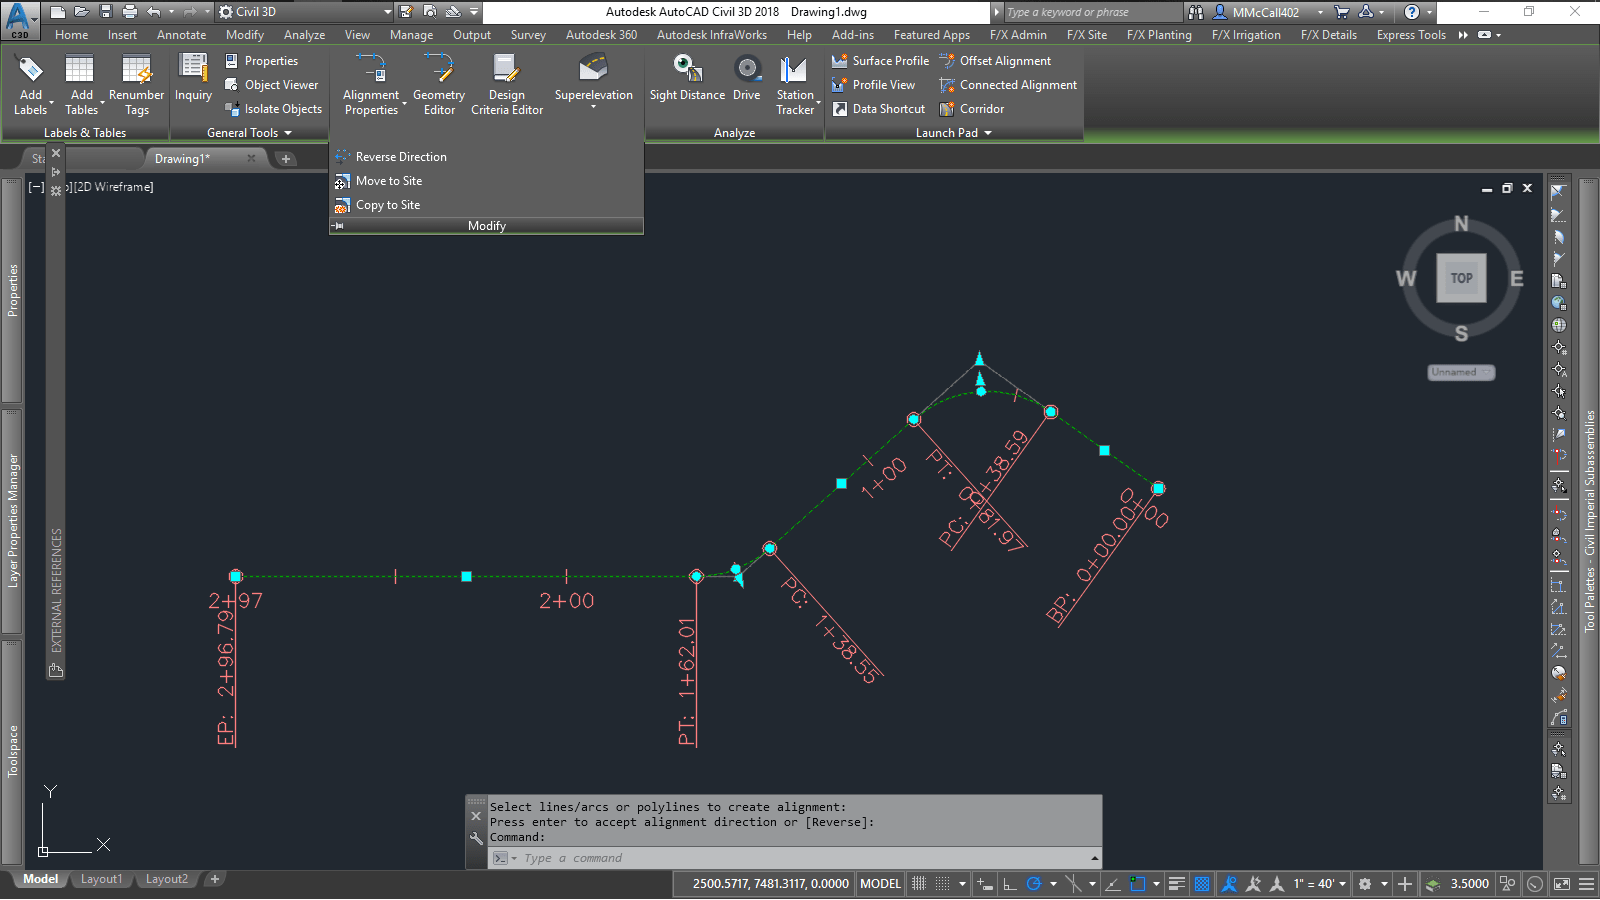Click the Superelevation tool
The image size is (1600, 900).
pos(594,80)
